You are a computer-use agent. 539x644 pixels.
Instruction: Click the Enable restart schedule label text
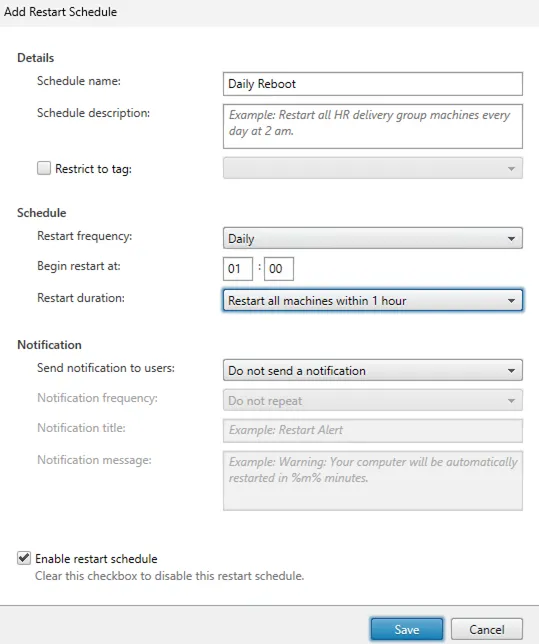coord(96,559)
